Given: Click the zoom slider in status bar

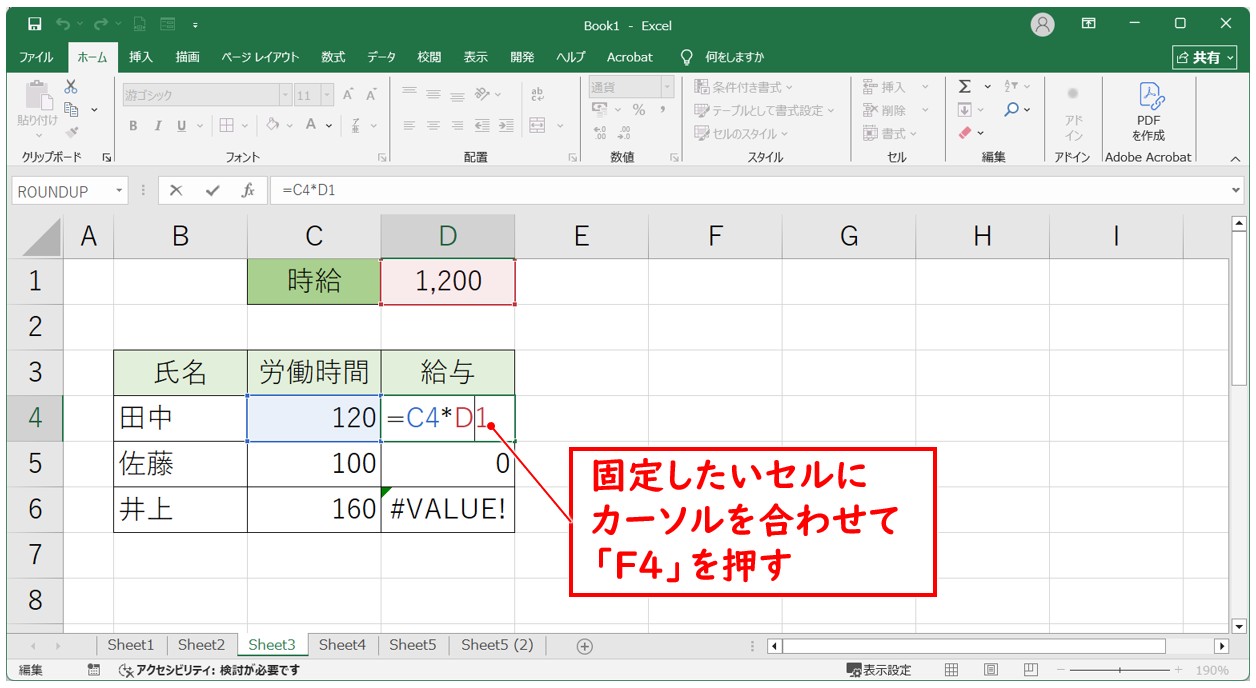Looking at the screenshot, I should 1120,670.
